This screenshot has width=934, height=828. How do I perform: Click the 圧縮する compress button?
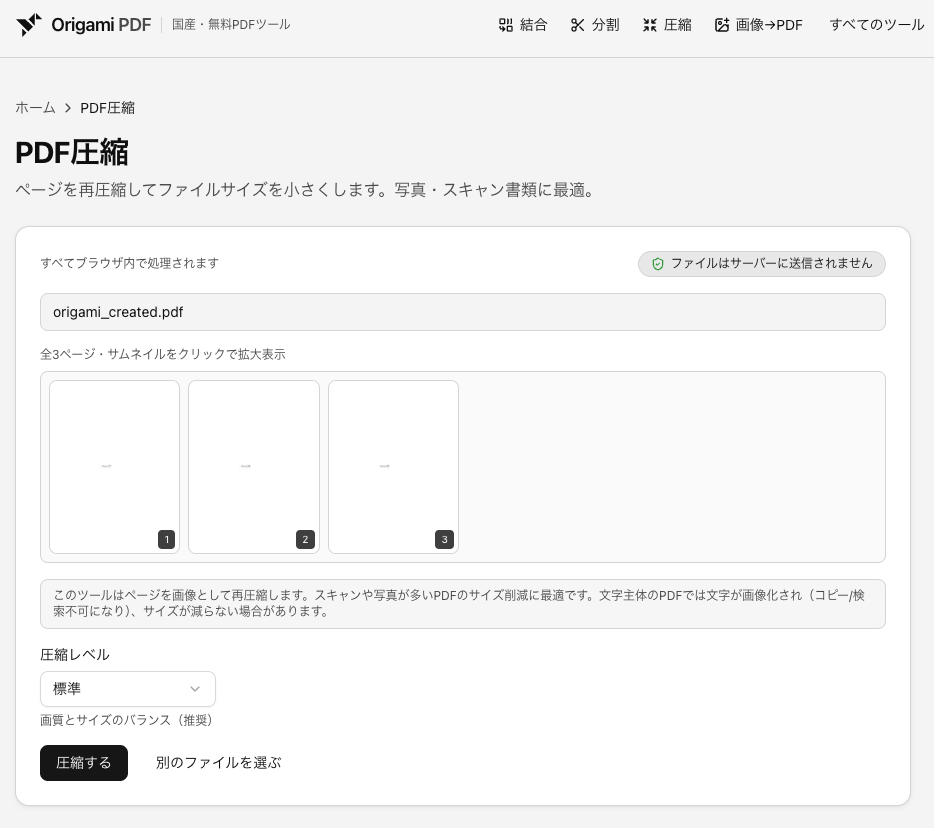click(84, 763)
